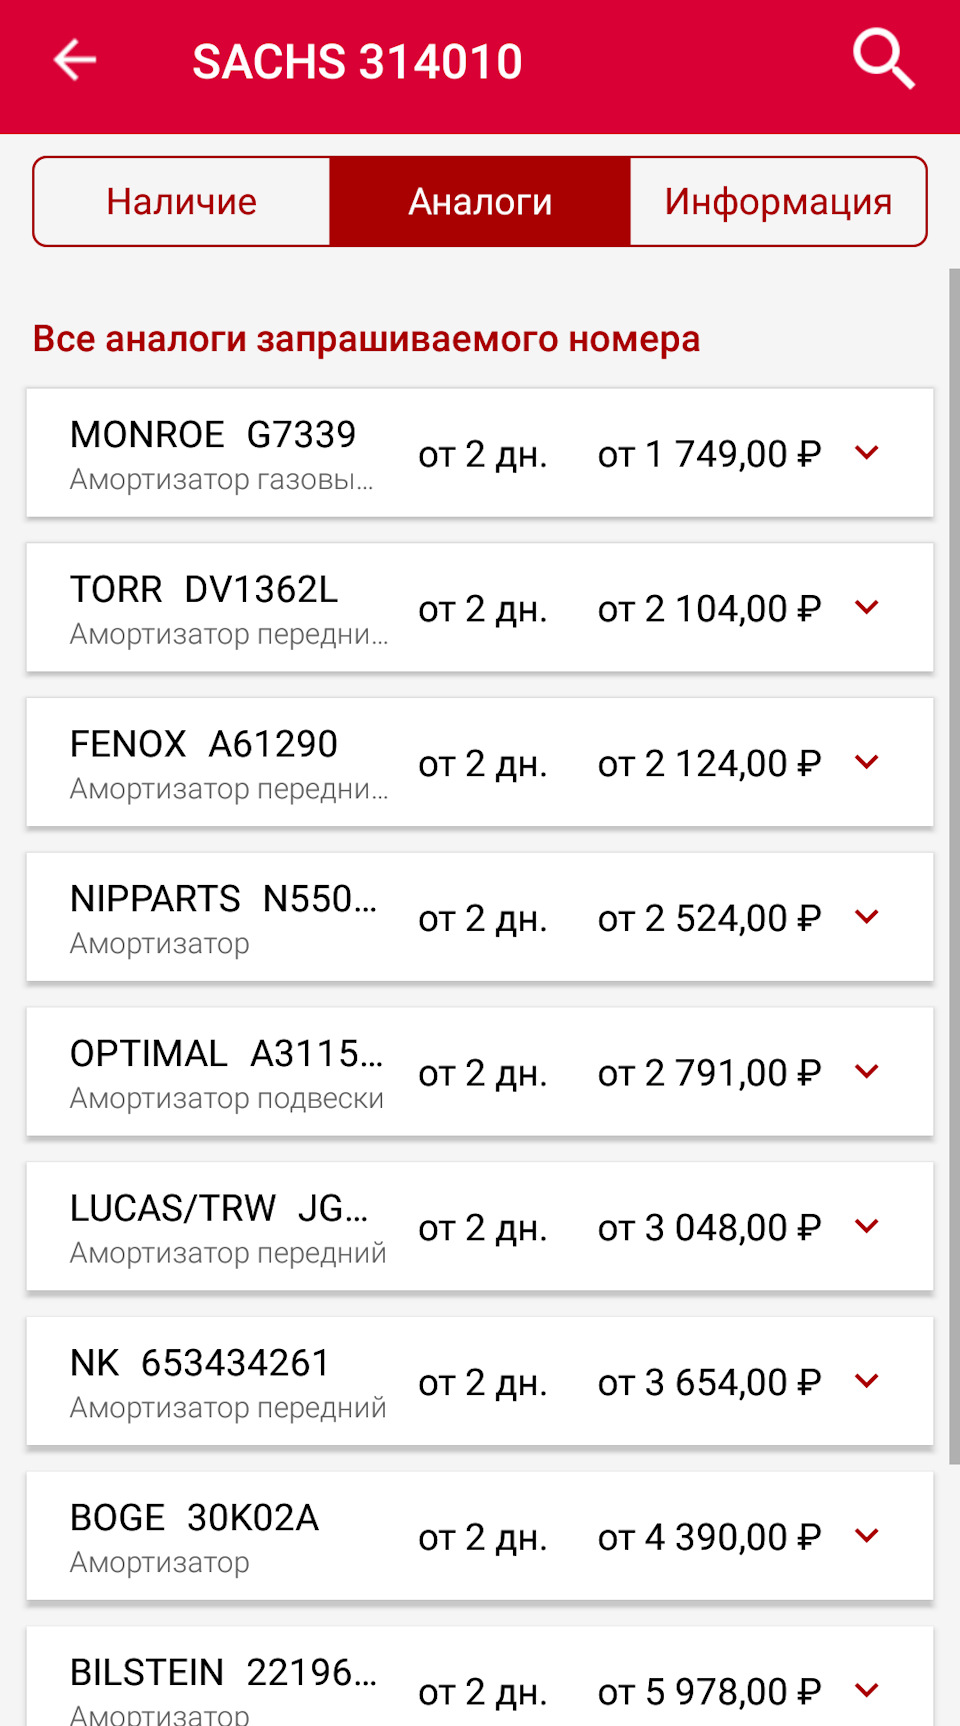Select the Аналоги tab

pyautogui.click(x=480, y=201)
